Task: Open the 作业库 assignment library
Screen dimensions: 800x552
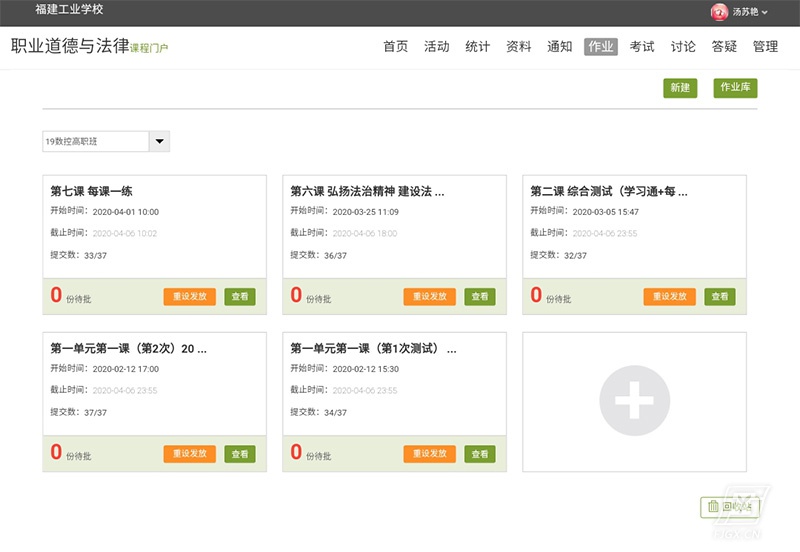Action: pos(735,88)
